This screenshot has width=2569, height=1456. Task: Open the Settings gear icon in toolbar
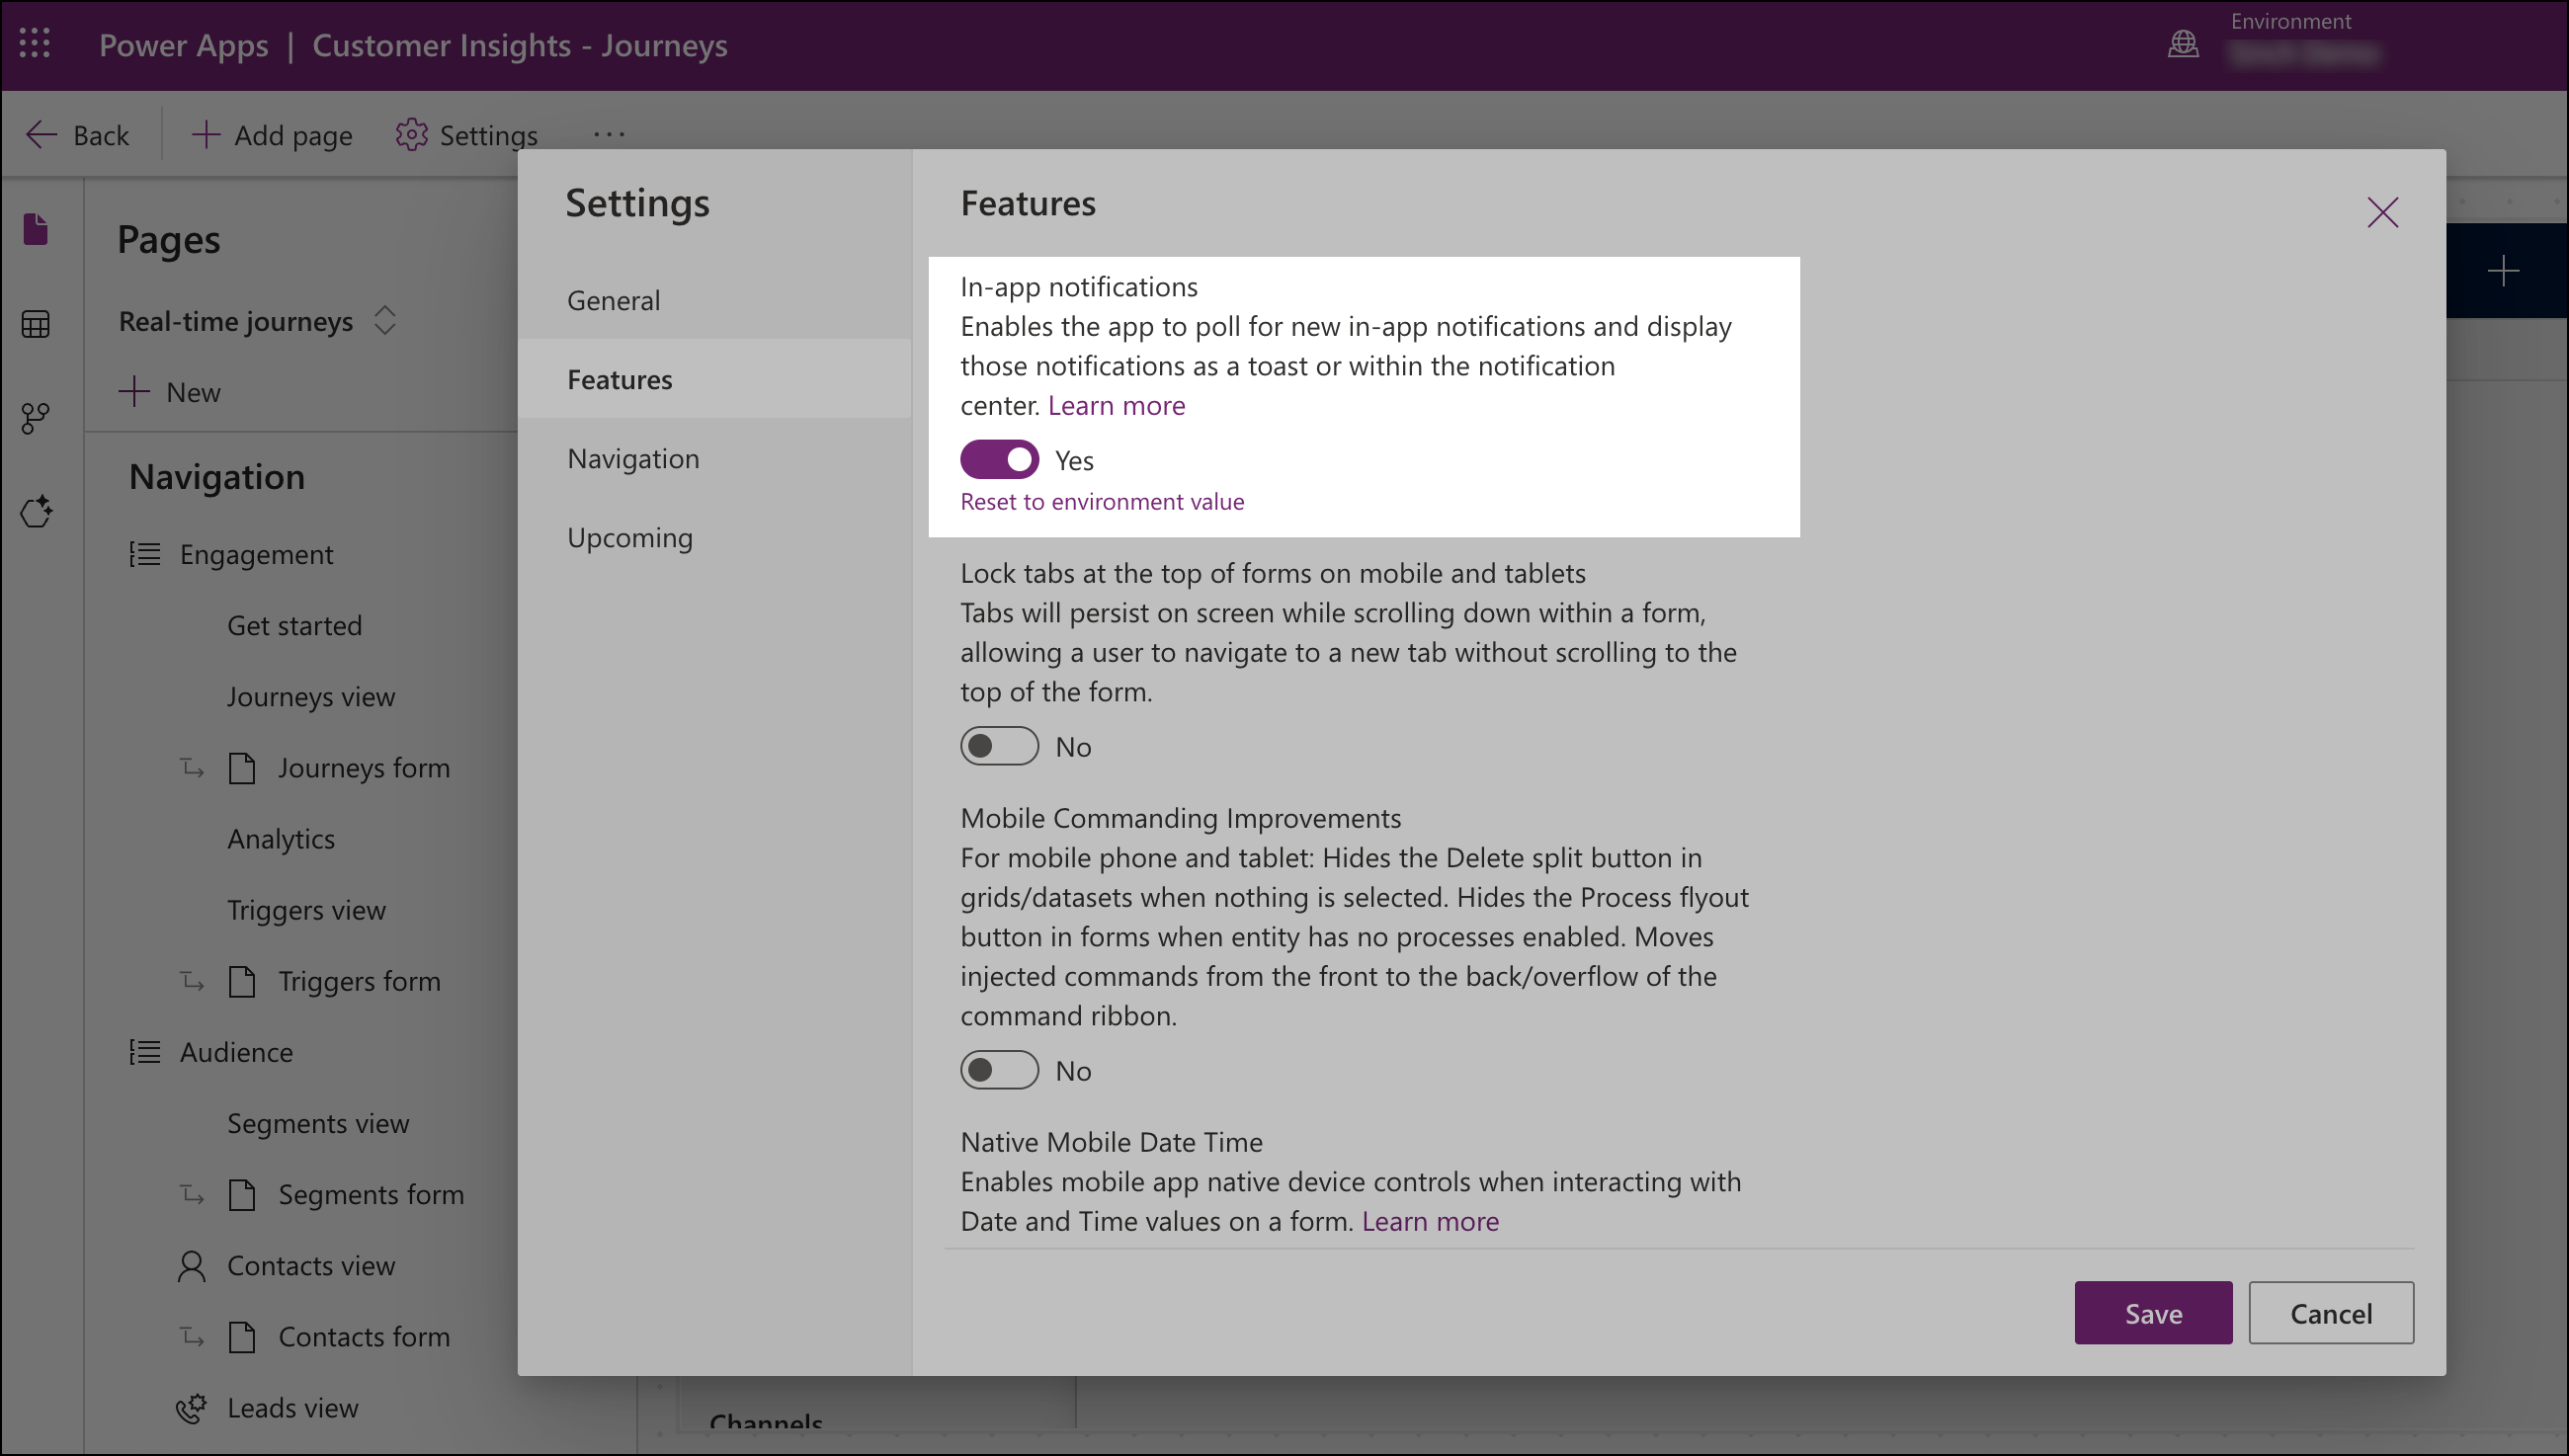(411, 135)
